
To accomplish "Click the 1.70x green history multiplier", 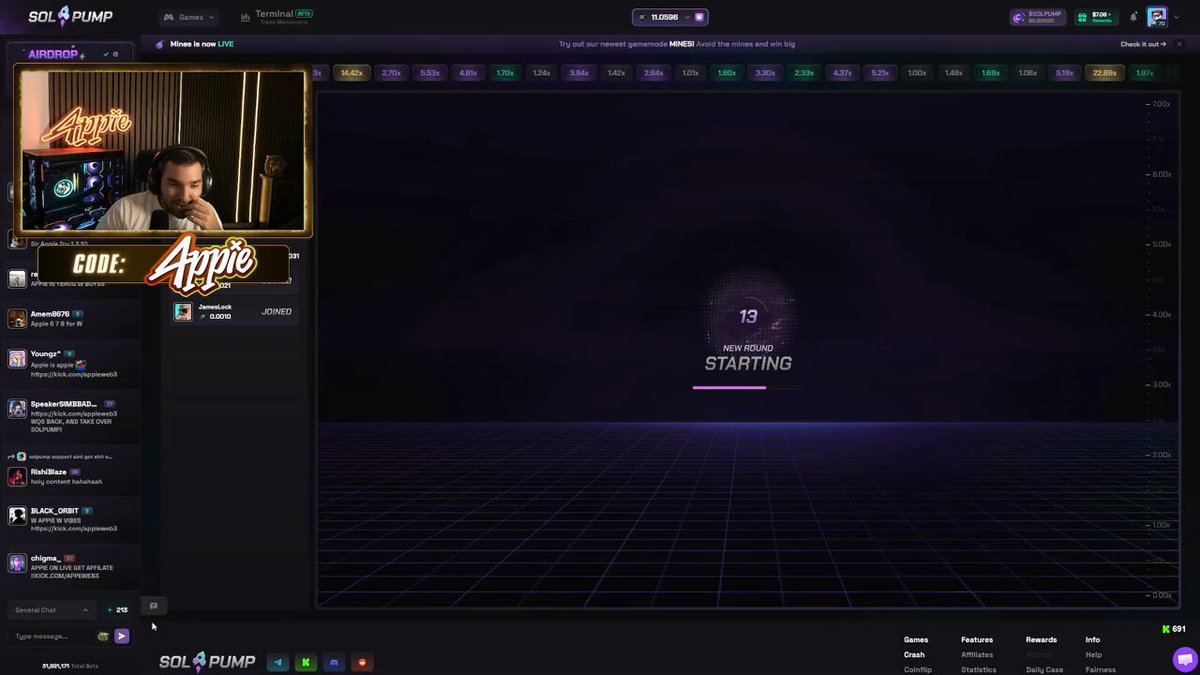I will [505, 73].
